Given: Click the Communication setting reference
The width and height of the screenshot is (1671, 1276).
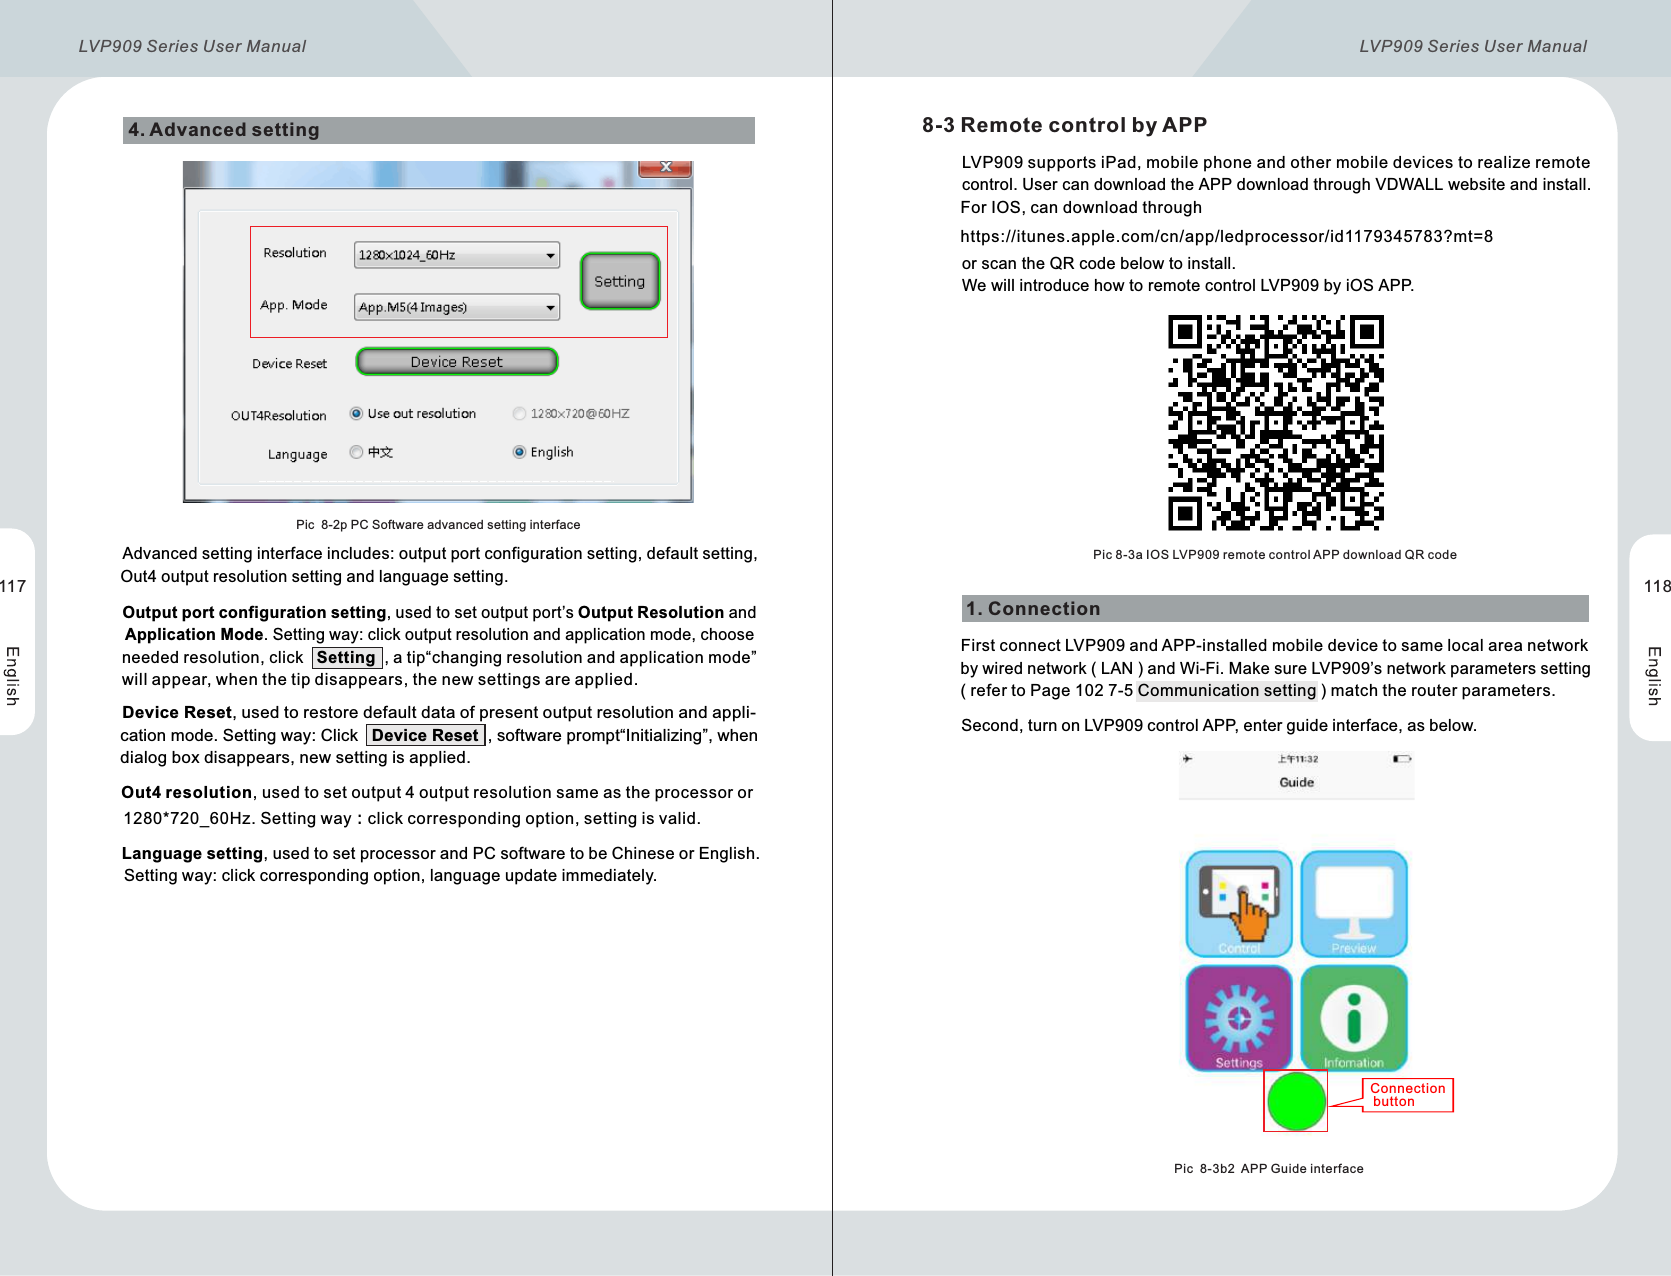Looking at the screenshot, I should pos(1227,691).
